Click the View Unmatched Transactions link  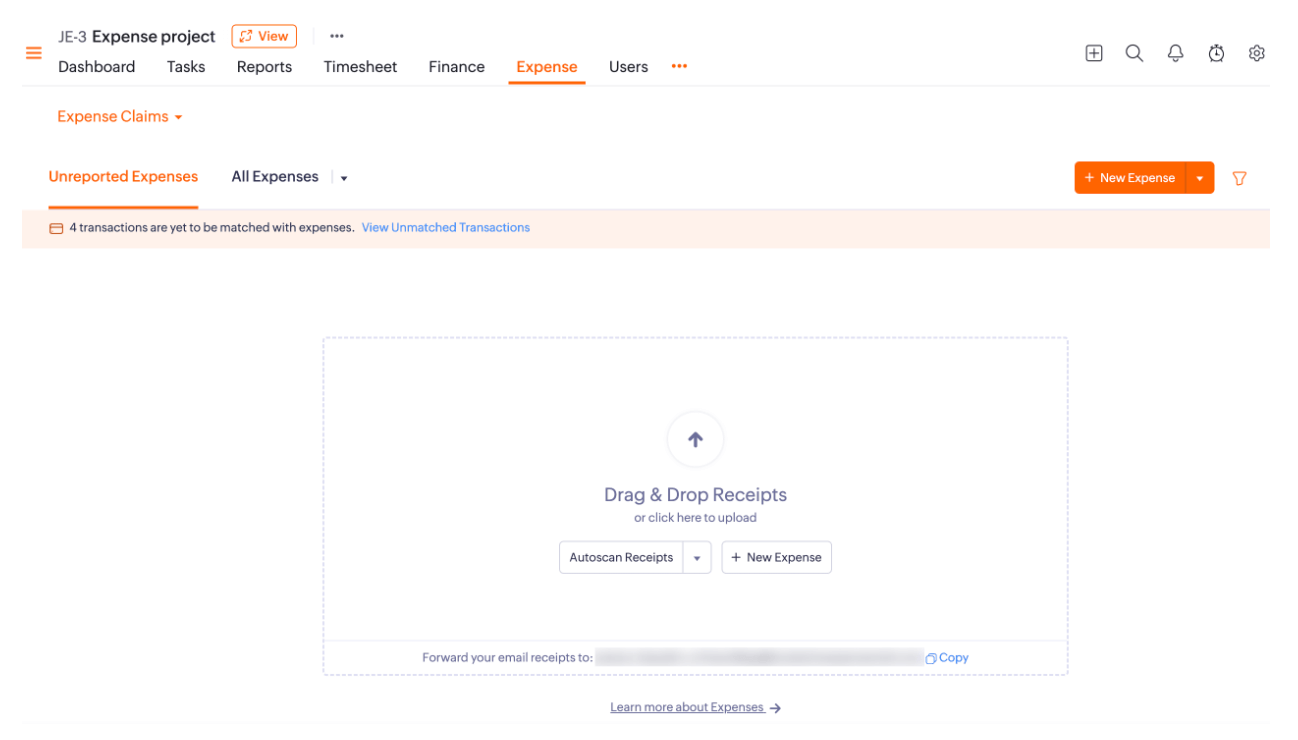[445, 227]
